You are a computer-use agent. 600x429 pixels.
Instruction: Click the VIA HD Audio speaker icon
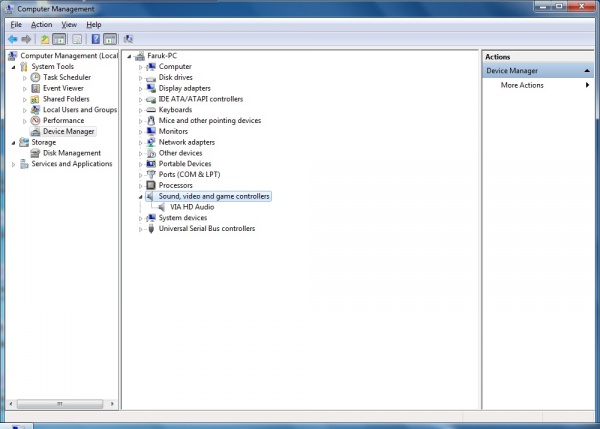click(x=162, y=207)
